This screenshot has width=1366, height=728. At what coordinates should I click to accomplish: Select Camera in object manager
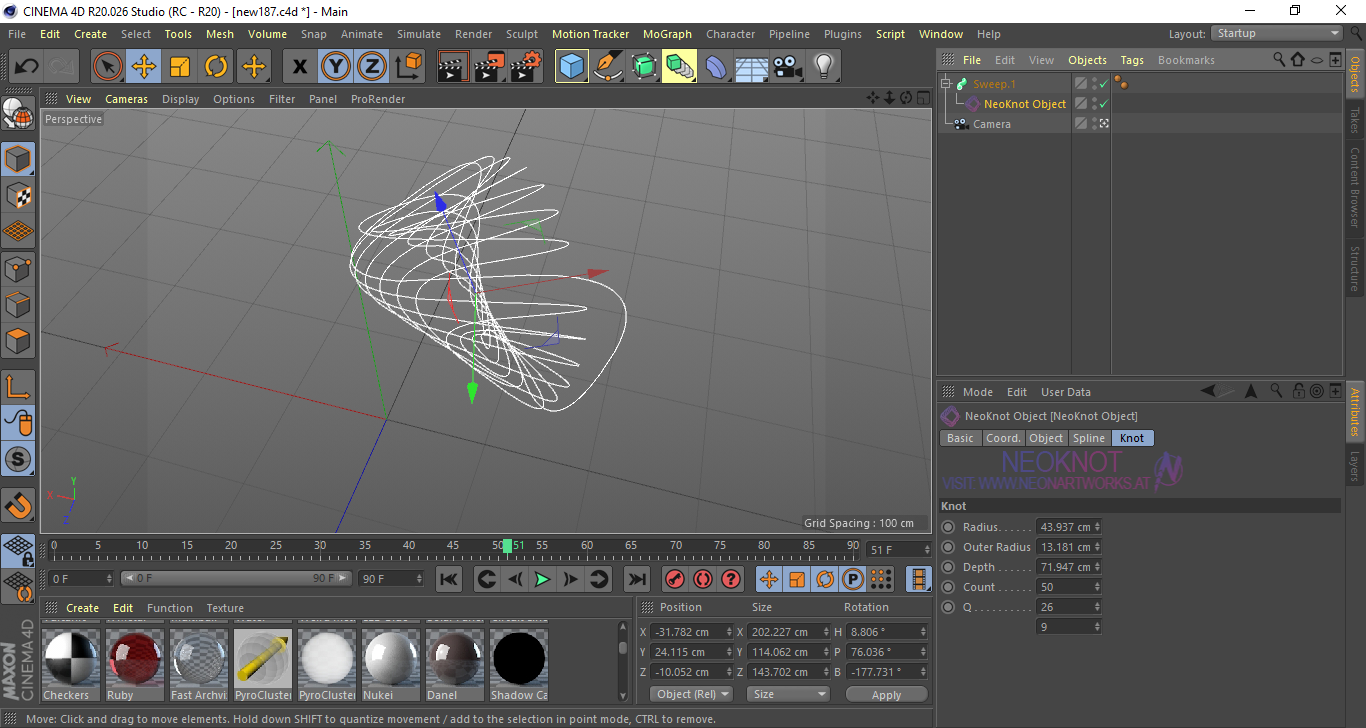click(x=992, y=124)
